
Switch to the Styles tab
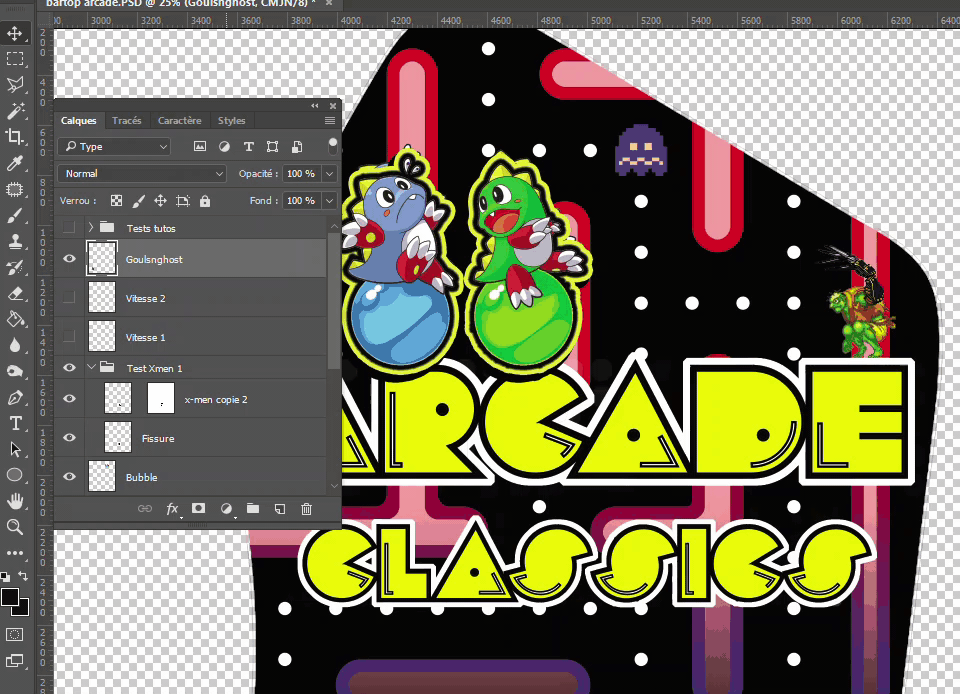[x=231, y=121]
